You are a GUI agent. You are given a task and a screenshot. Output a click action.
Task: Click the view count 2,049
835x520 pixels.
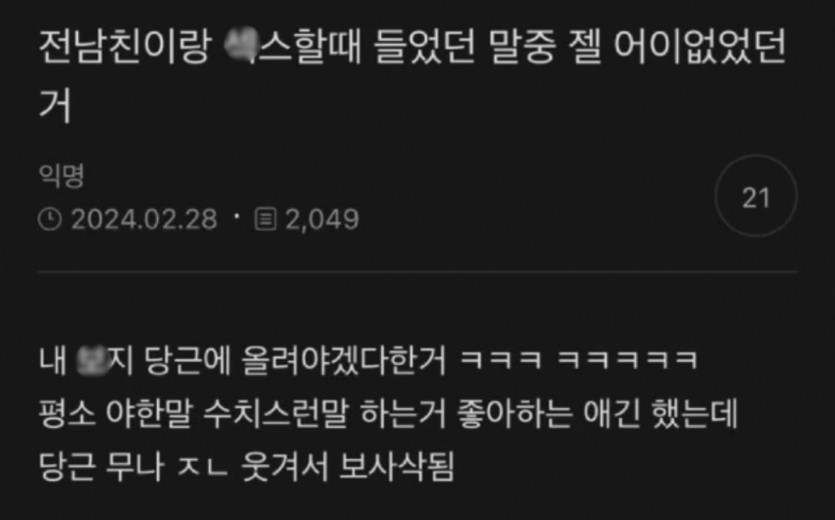click(322, 220)
